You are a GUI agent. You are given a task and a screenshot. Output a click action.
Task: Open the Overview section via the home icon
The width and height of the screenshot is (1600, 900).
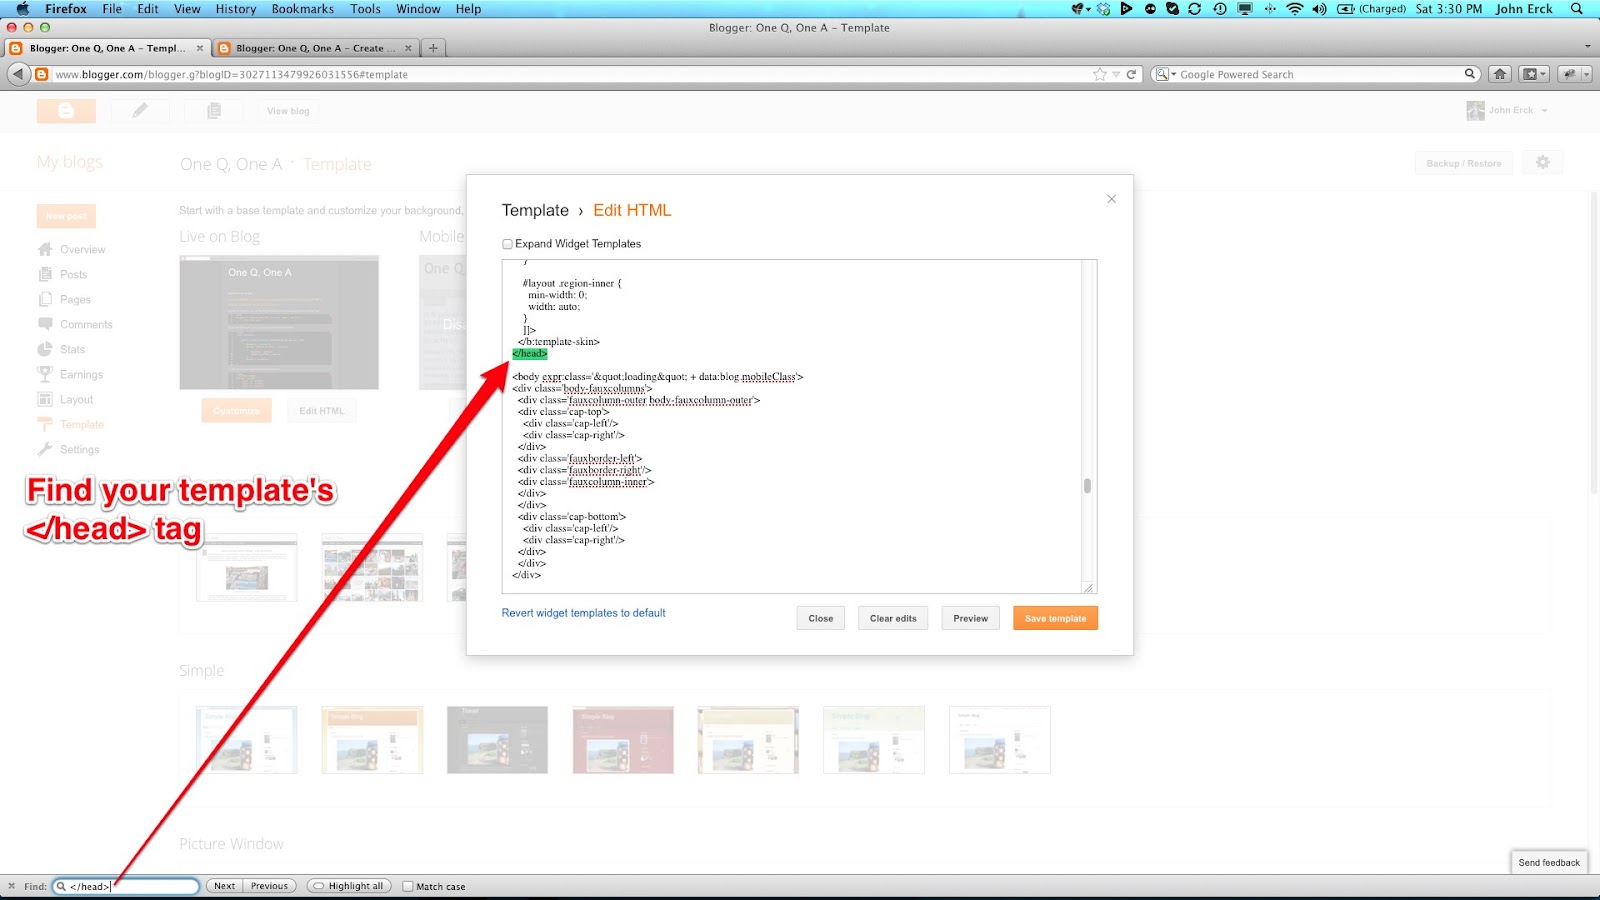pos(46,249)
